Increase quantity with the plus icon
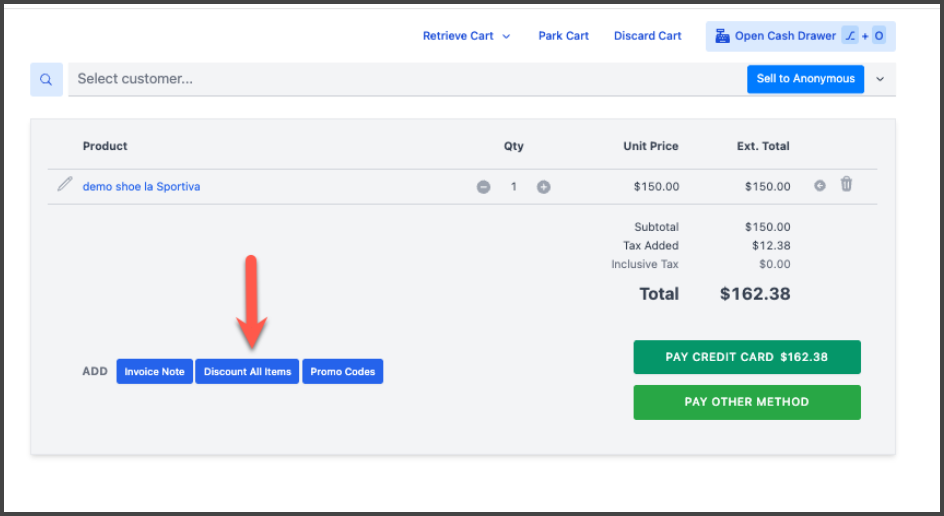Image resolution: width=944 pixels, height=516 pixels. pyautogui.click(x=544, y=187)
